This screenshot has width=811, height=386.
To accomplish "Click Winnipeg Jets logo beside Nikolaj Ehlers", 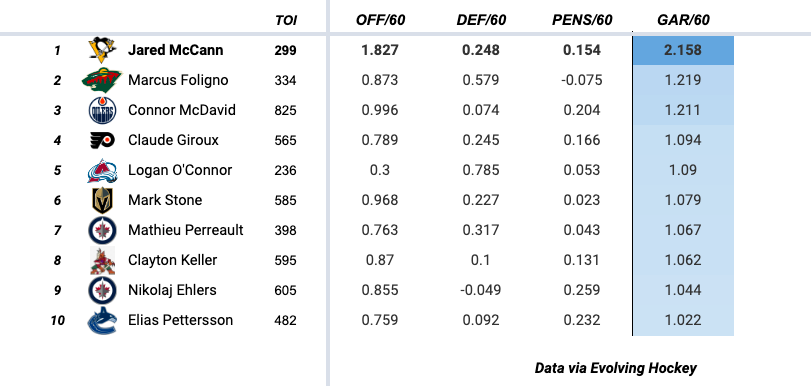I will (102, 290).
